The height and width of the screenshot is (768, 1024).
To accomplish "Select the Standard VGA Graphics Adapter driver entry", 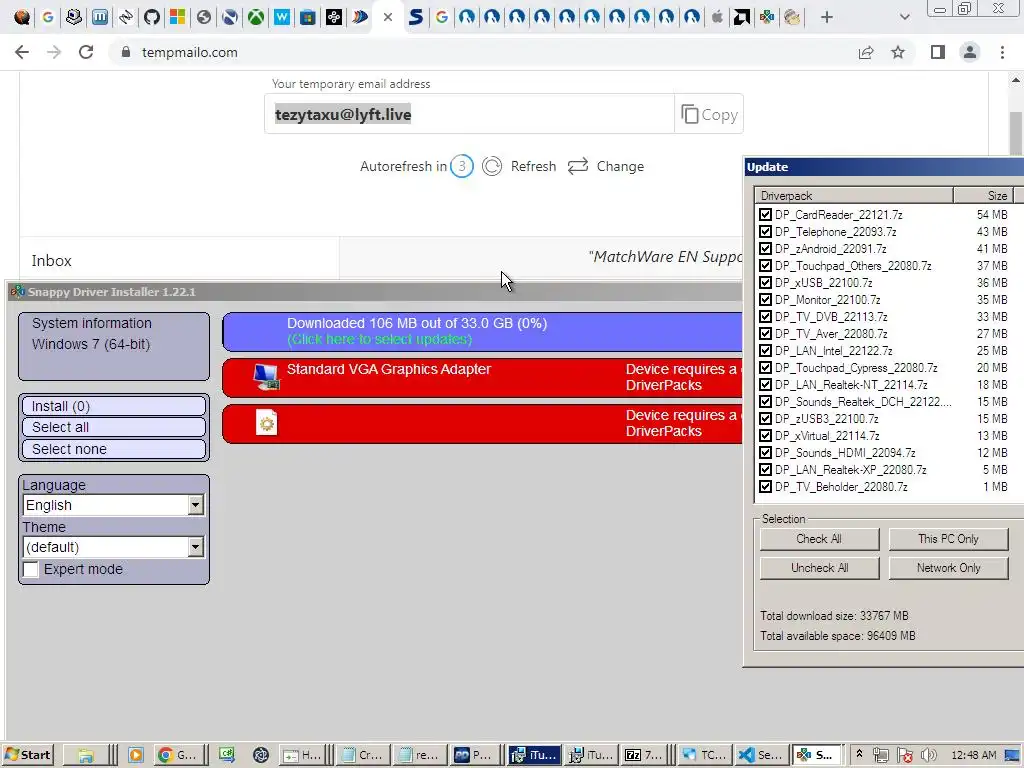I will tap(482, 377).
